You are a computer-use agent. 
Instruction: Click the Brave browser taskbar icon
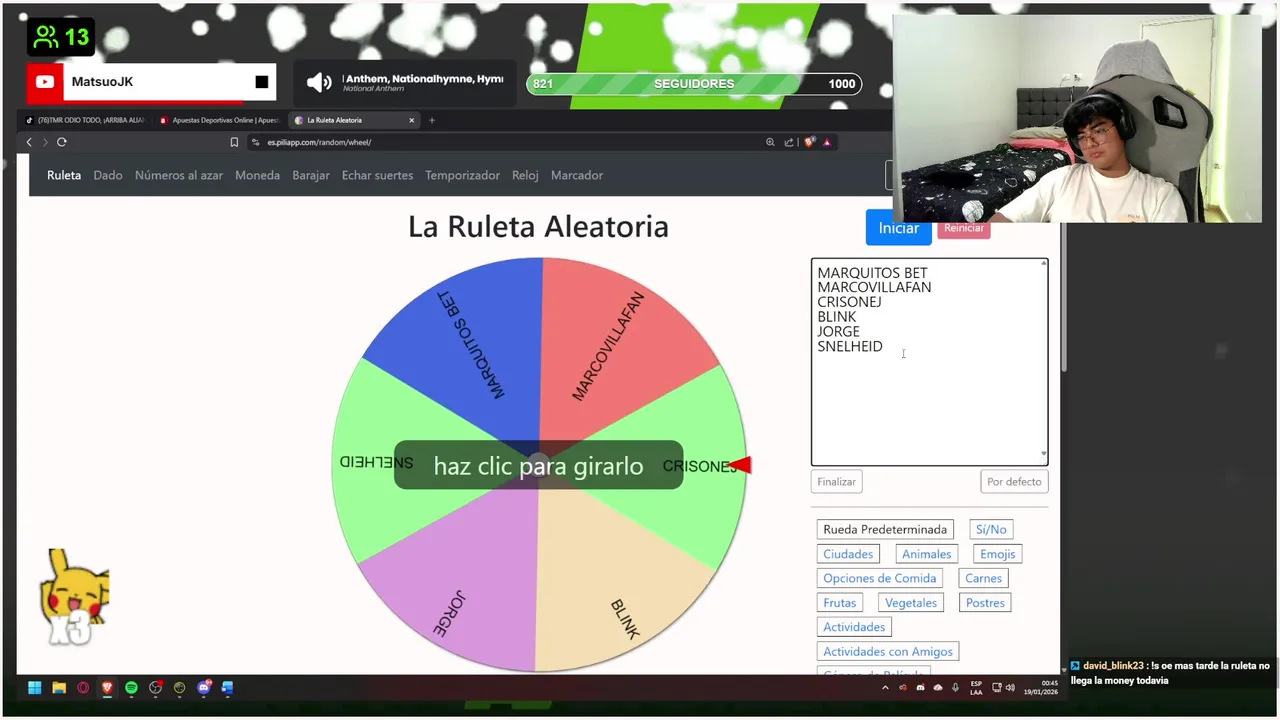click(x=107, y=688)
